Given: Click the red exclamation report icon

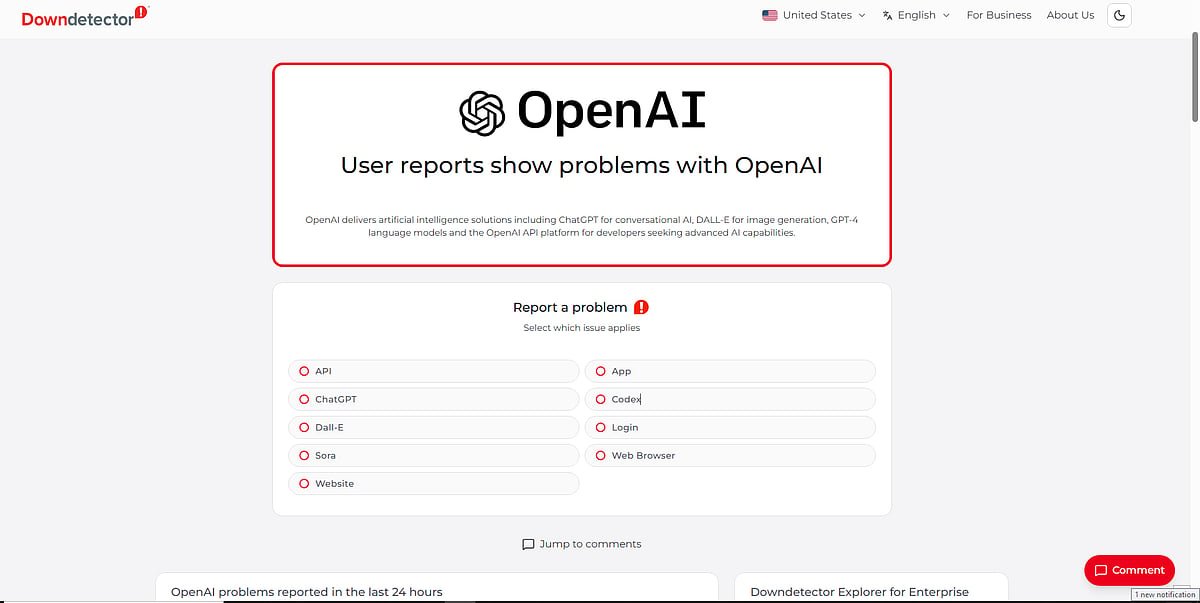Looking at the screenshot, I should (x=641, y=307).
